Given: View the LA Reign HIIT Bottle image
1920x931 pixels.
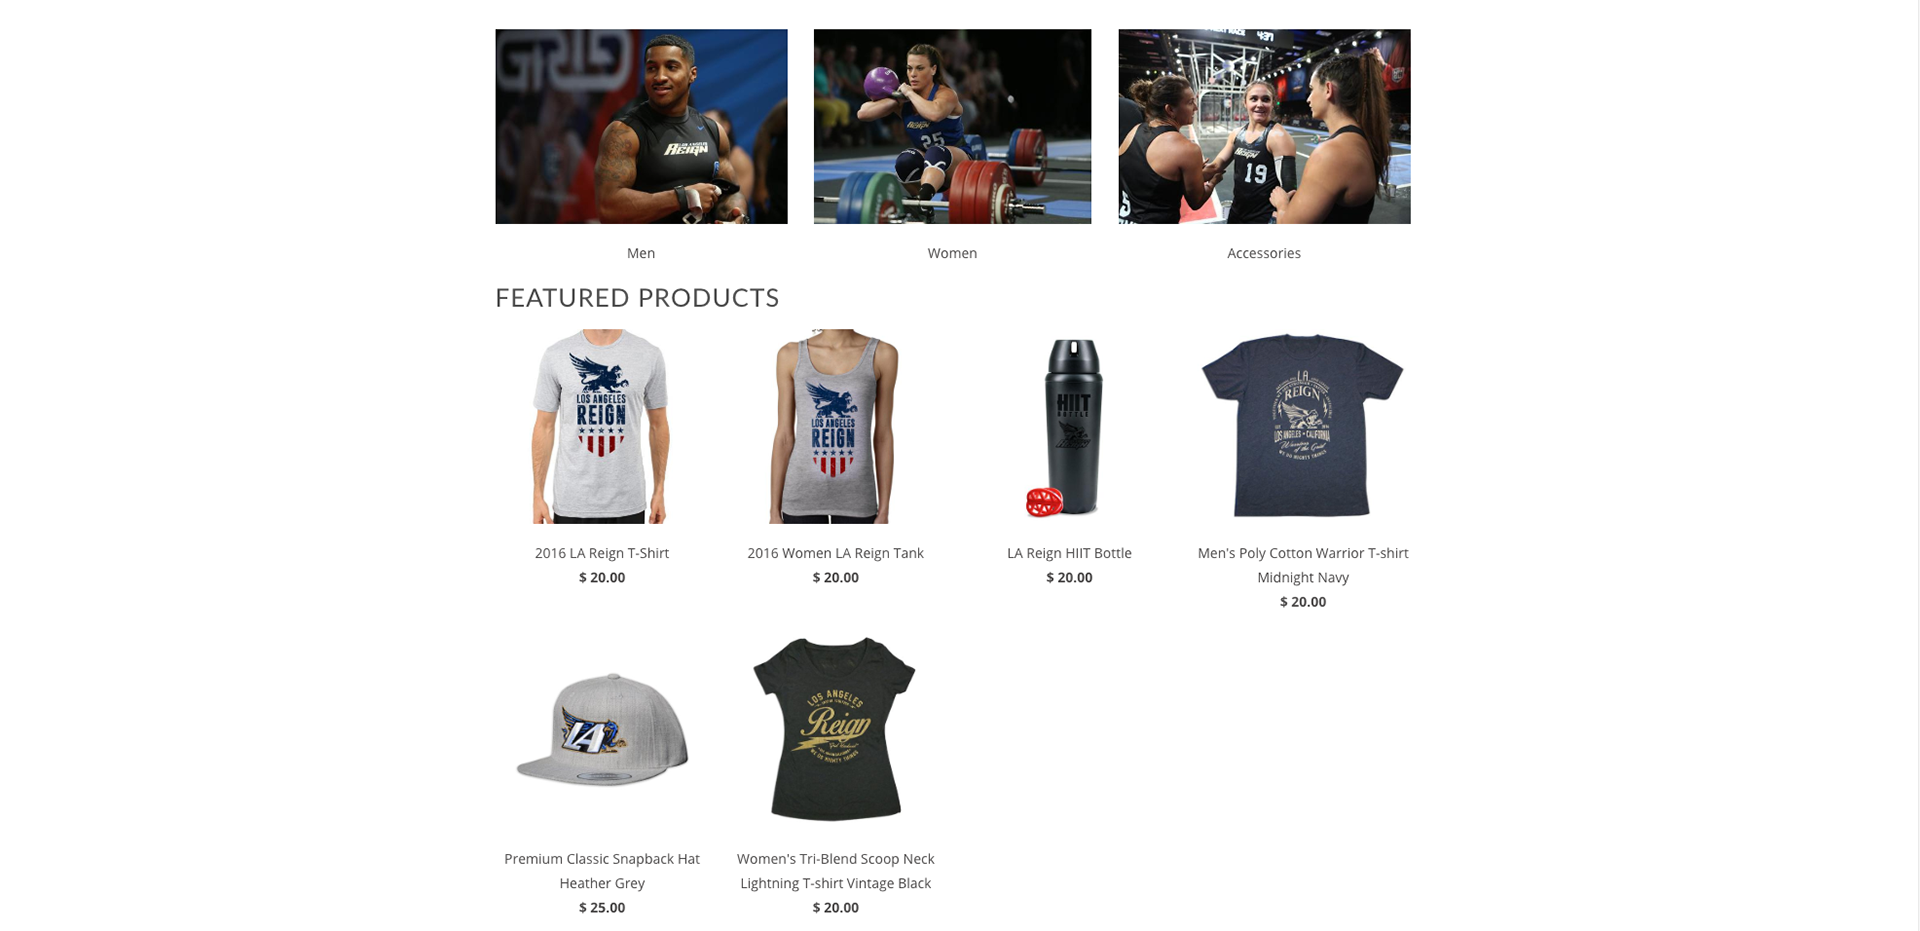Looking at the screenshot, I should pos(1069,426).
